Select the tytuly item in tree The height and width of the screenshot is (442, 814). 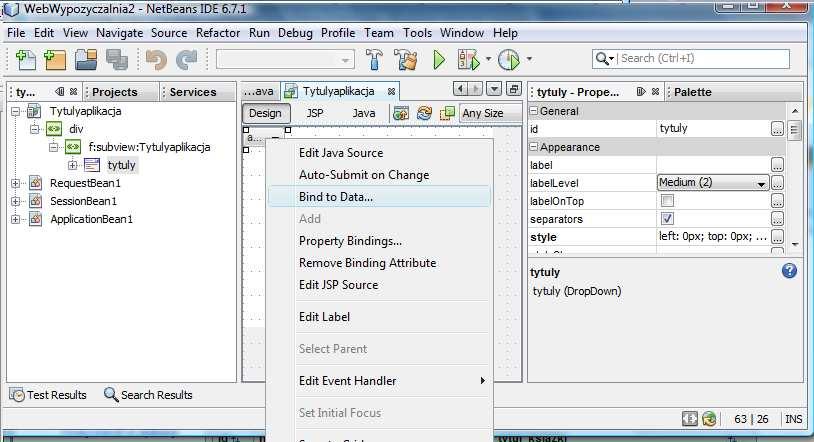click(x=121, y=165)
